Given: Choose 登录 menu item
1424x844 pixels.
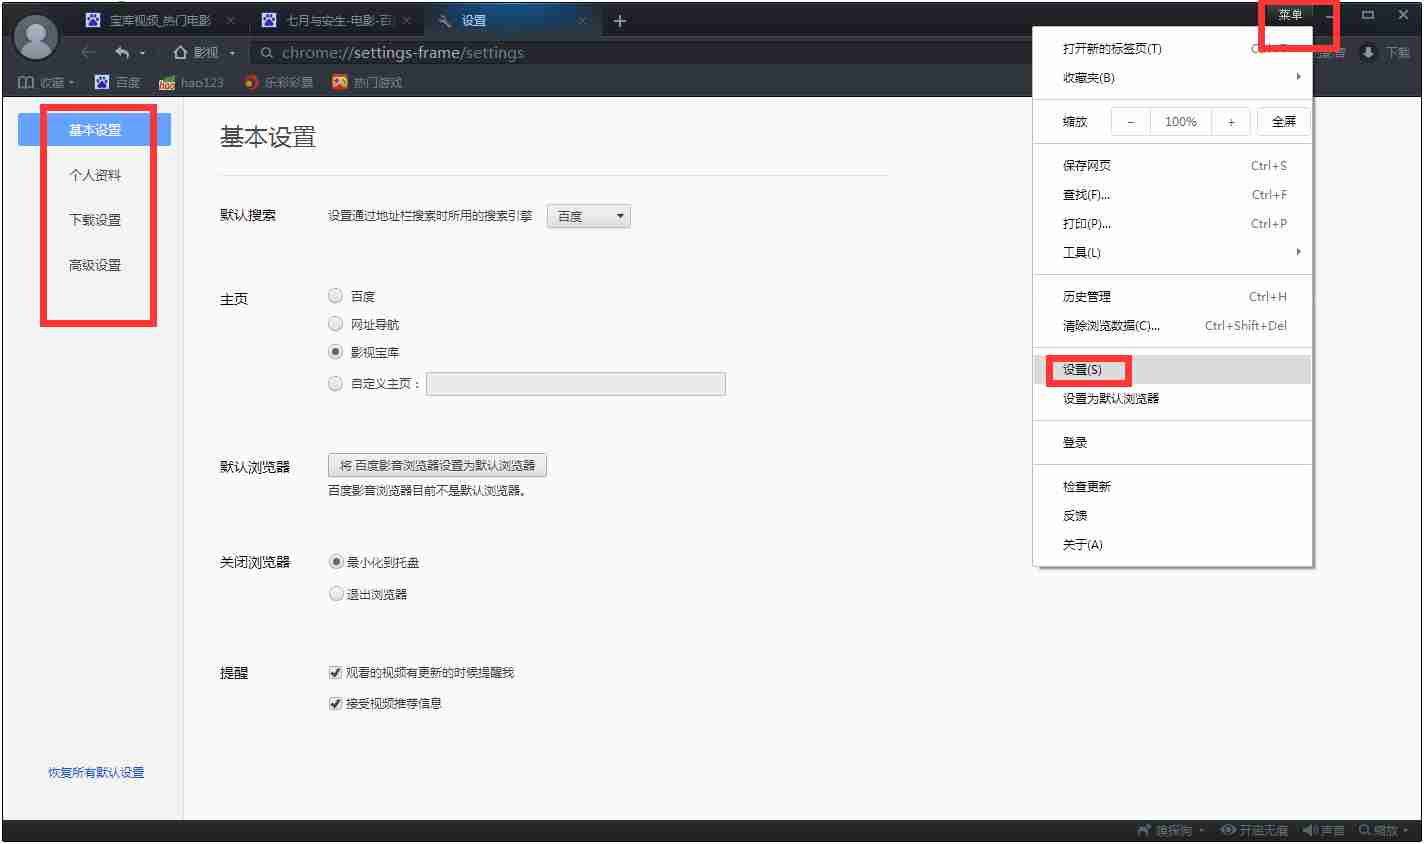Looking at the screenshot, I should point(1172,443).
